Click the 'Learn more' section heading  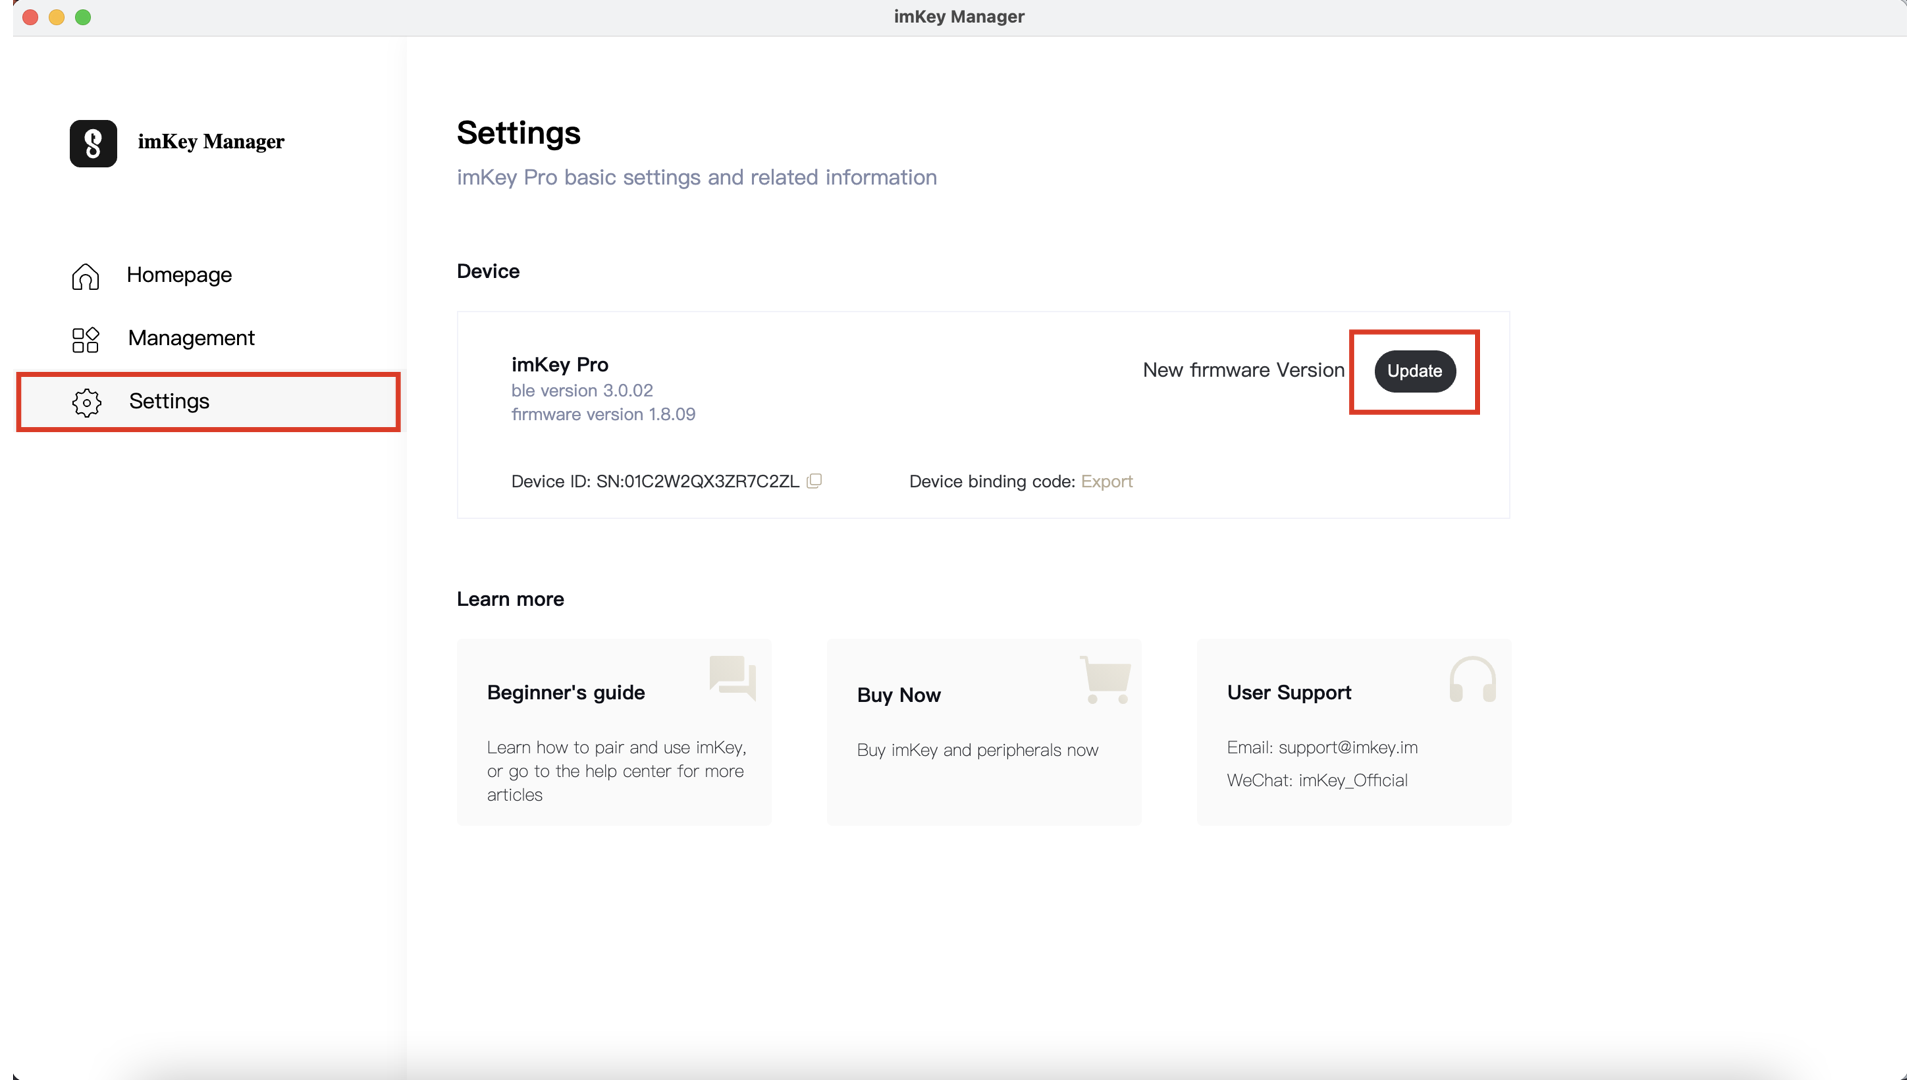click(x=510, y=599)
